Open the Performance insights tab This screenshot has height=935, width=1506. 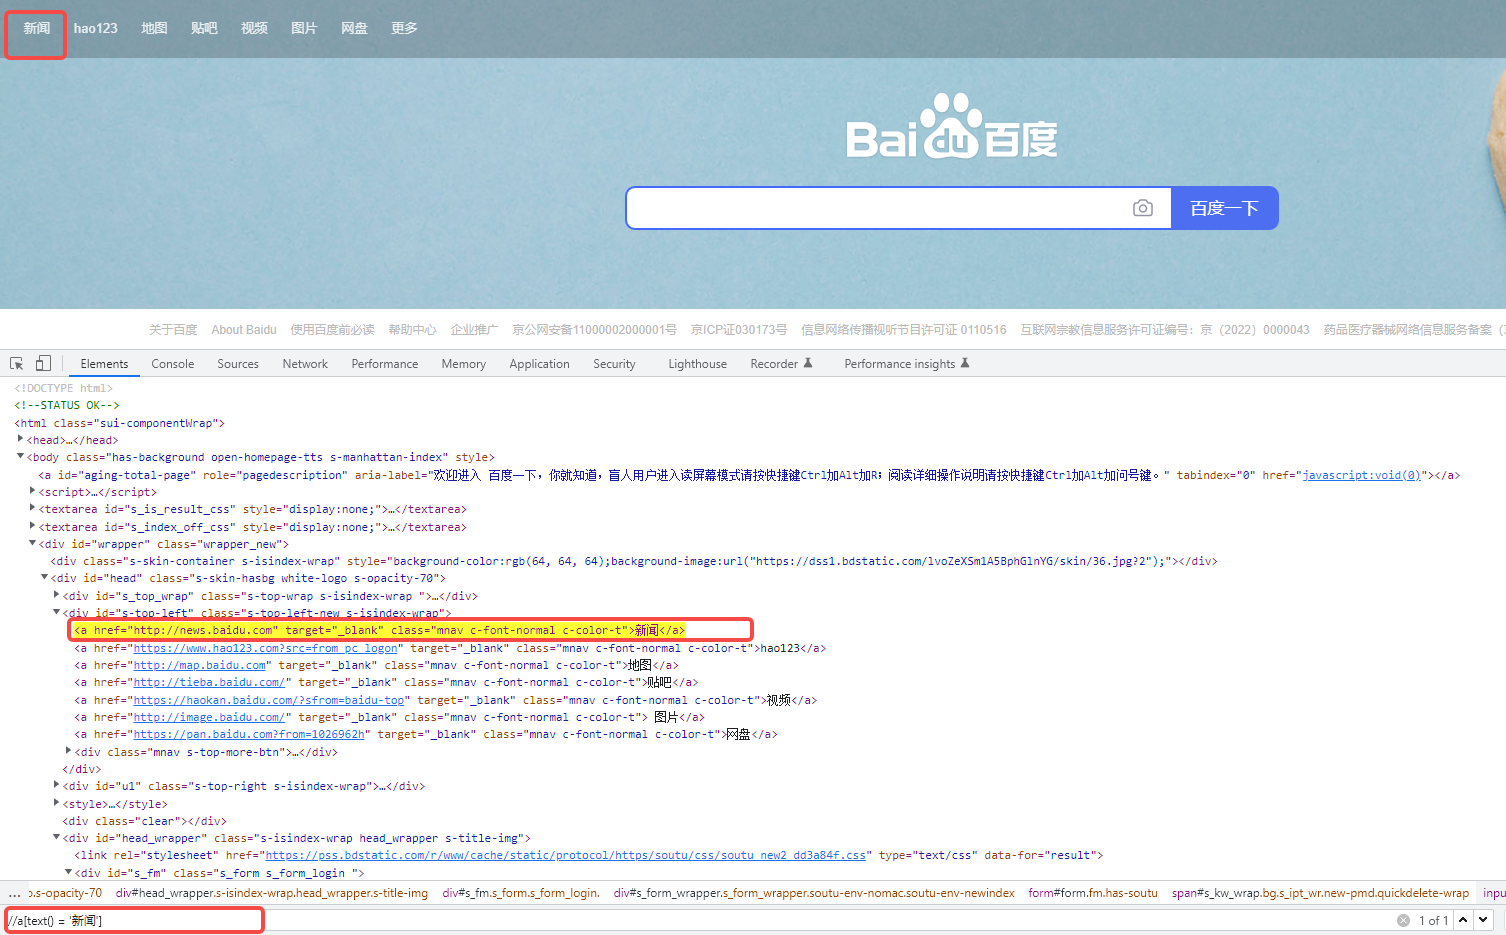click(x=906, y=364)
